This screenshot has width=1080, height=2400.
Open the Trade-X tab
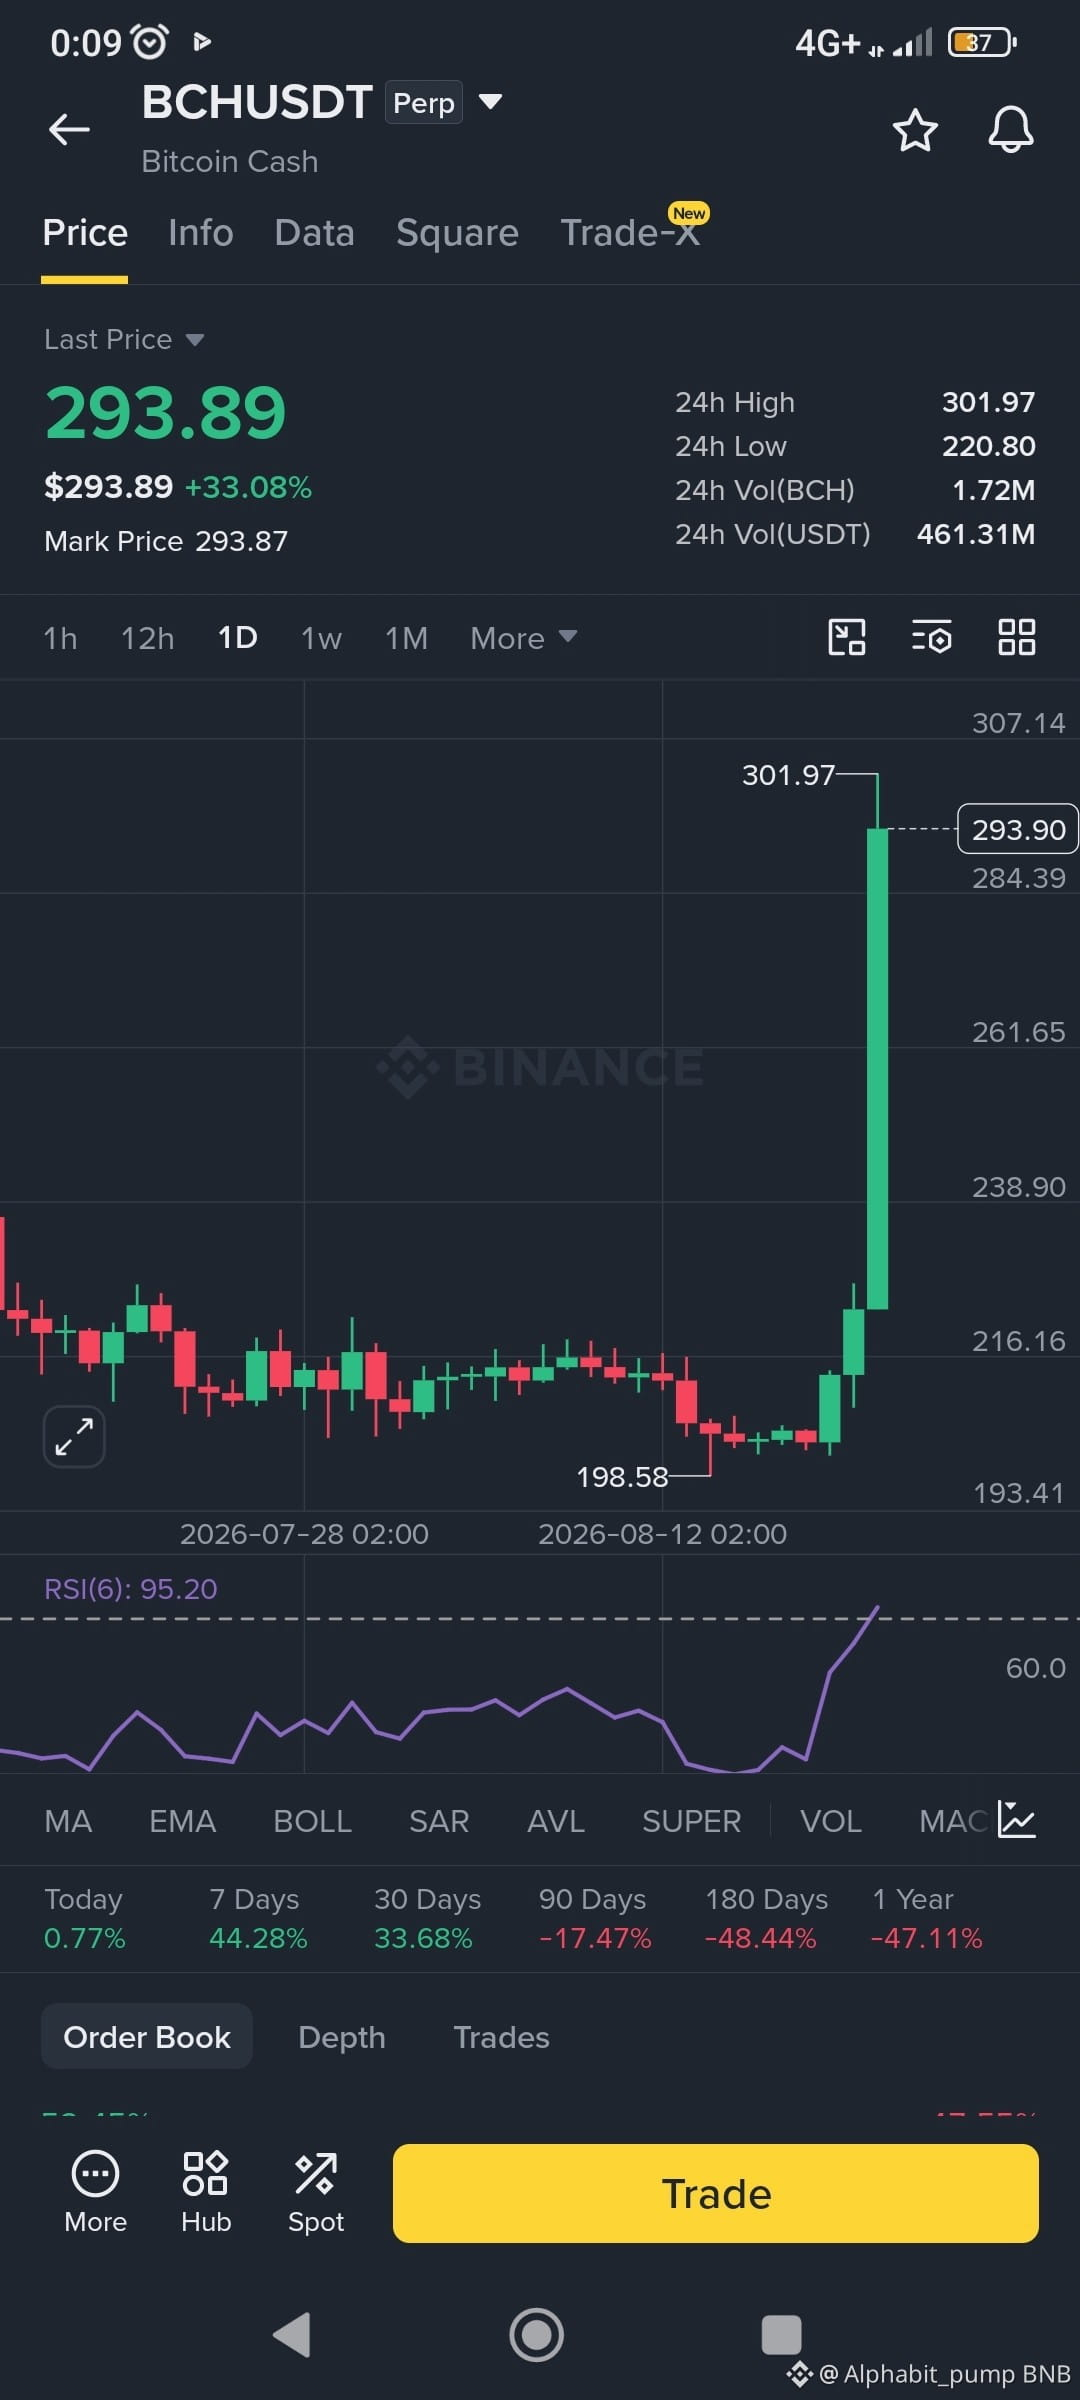click(630, 233)
